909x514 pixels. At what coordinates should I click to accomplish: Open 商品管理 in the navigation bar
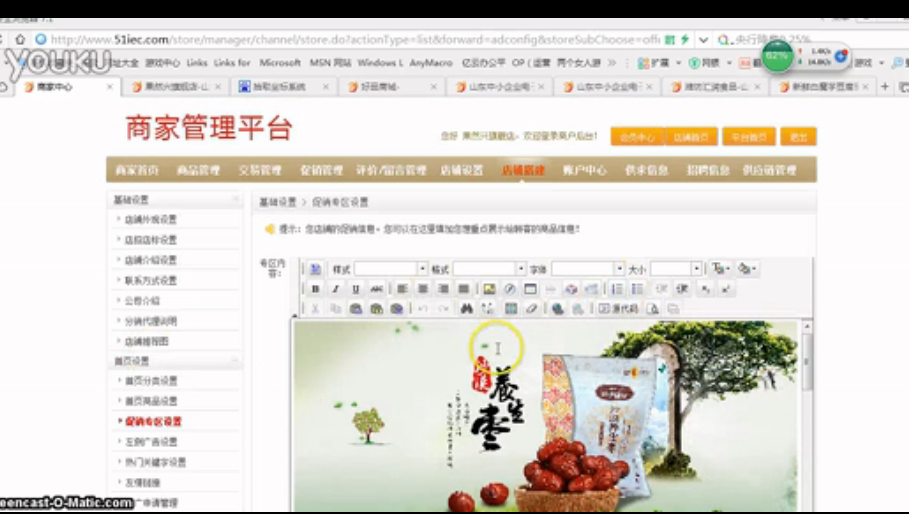click(x=198, y=170)
